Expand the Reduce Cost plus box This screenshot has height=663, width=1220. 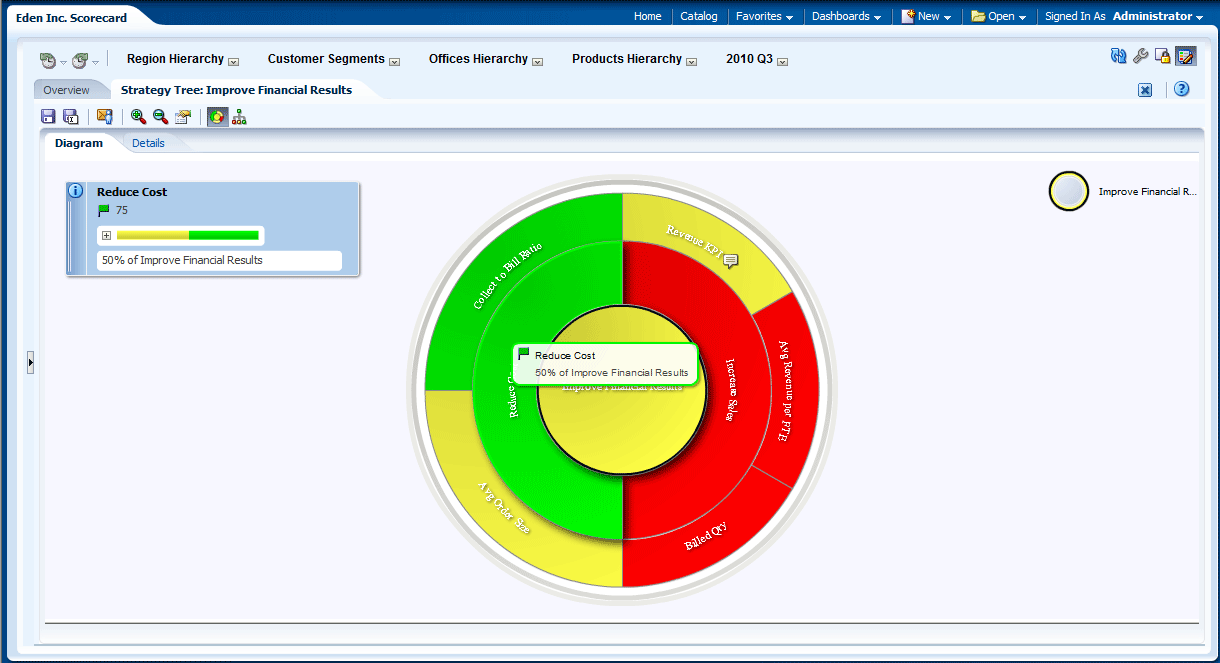coord(106,235)
